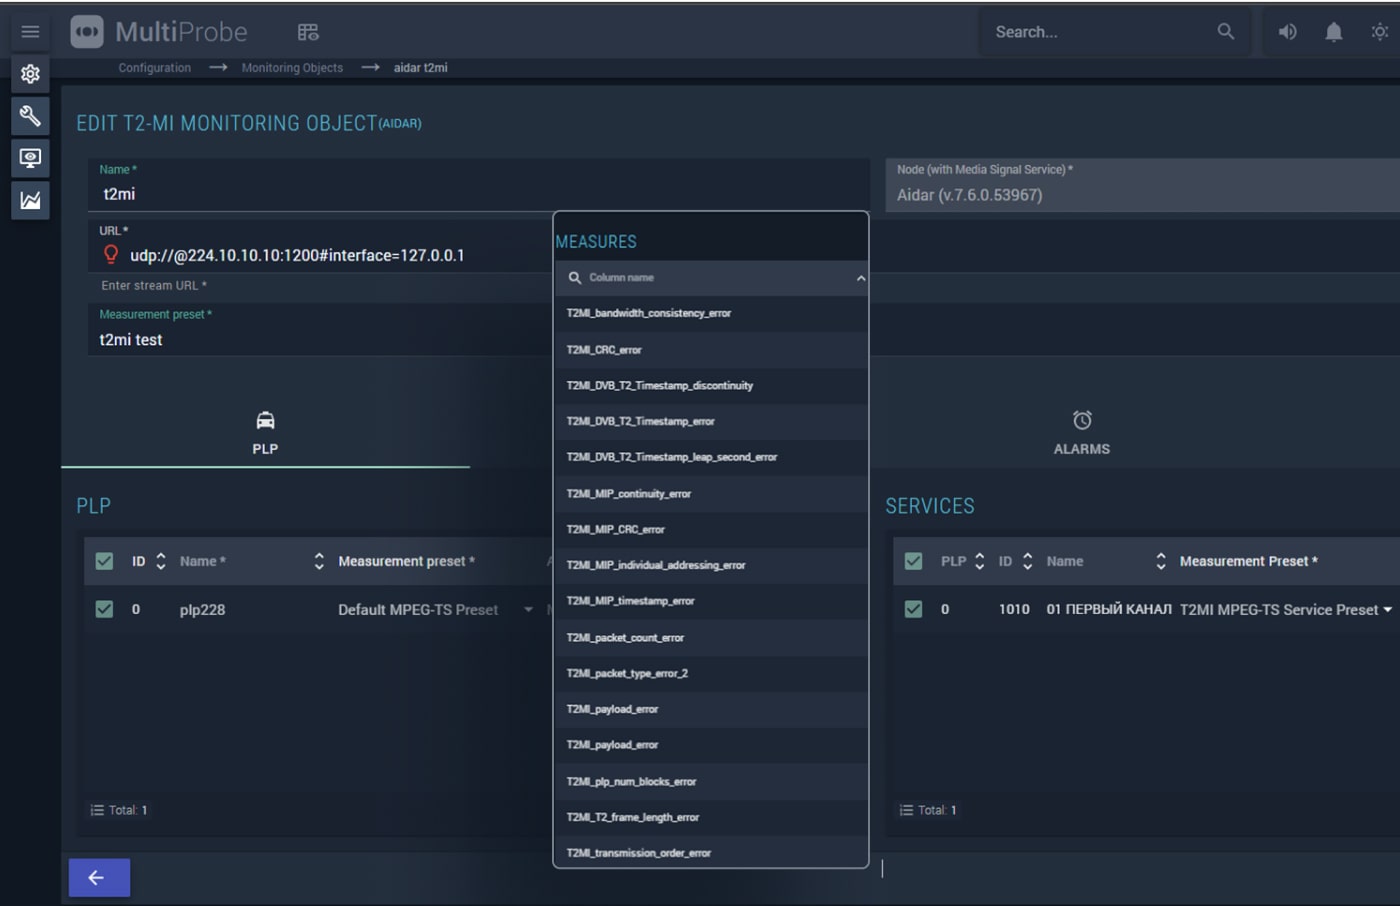The width and height of the screenshot is (1400, 906).
Task: Click the list icon beside PLP Total
Action: [x=97, y=810]
